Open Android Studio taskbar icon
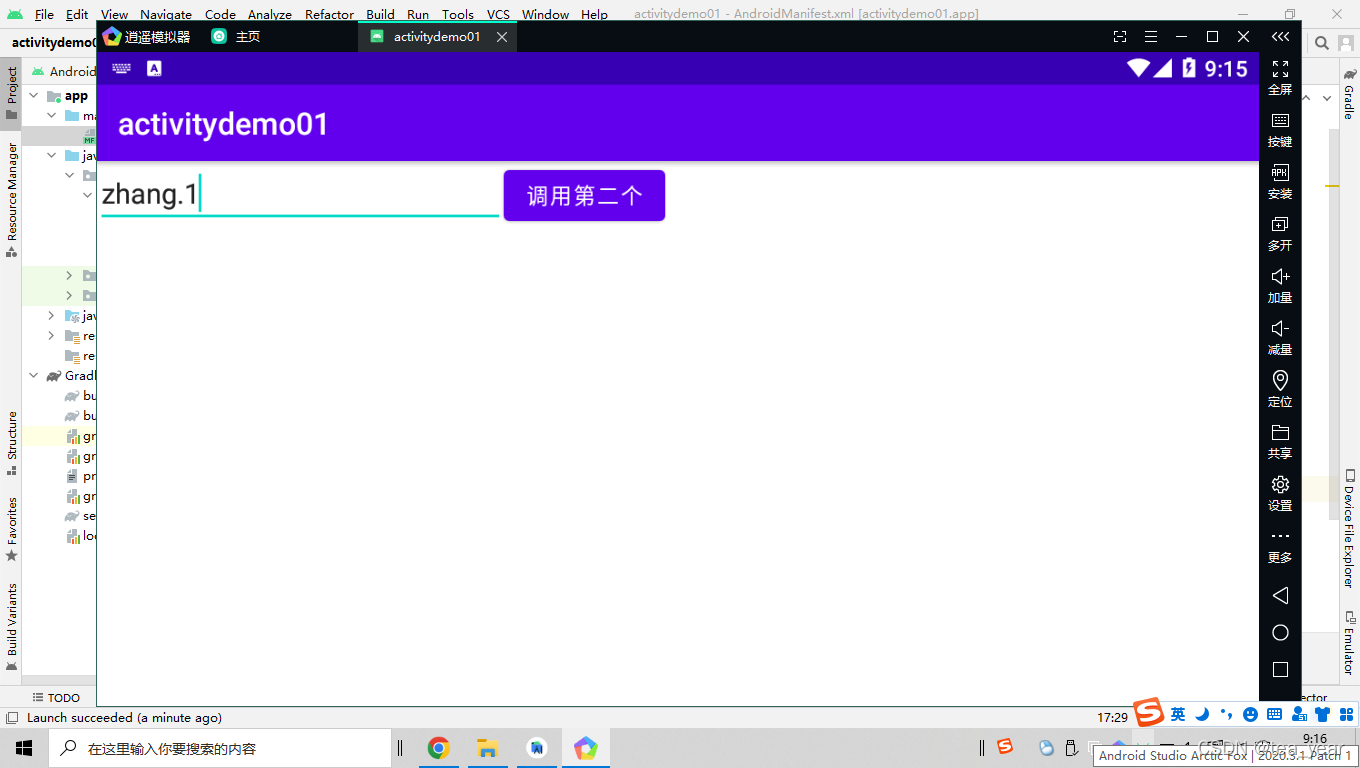Screen dimensions: 1360x768 537,748
